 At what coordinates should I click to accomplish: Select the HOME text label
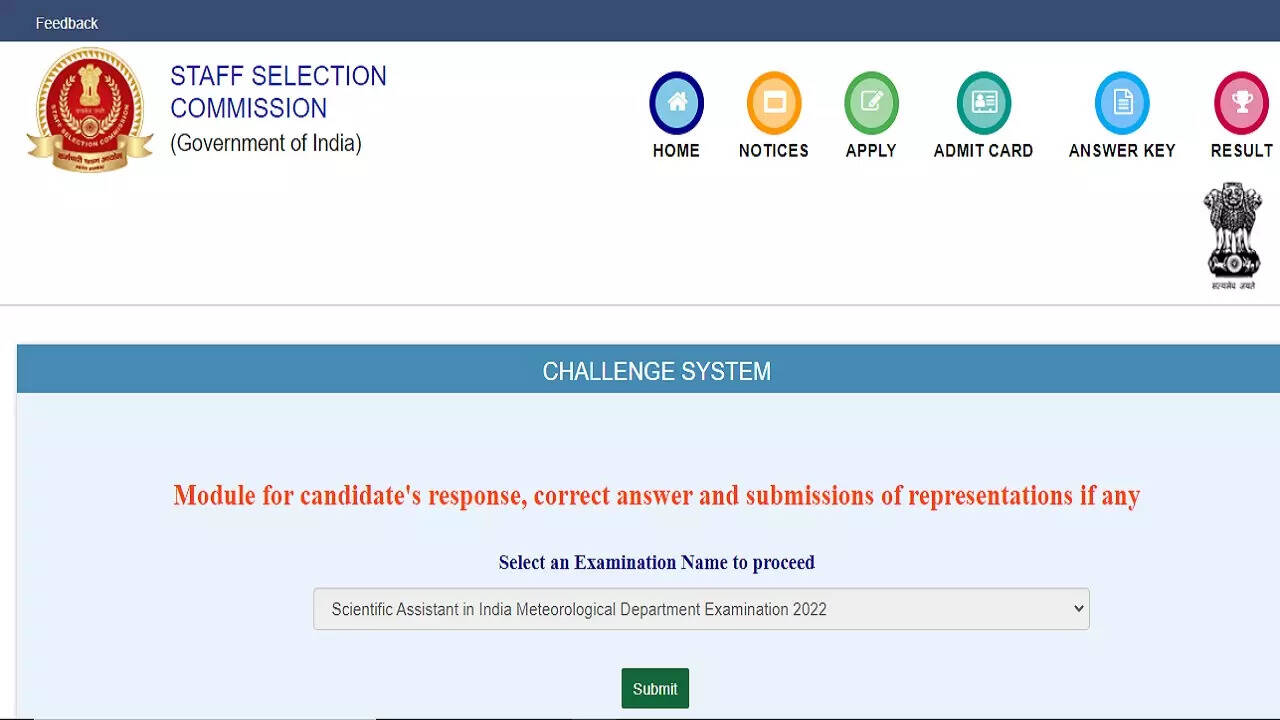677,151
